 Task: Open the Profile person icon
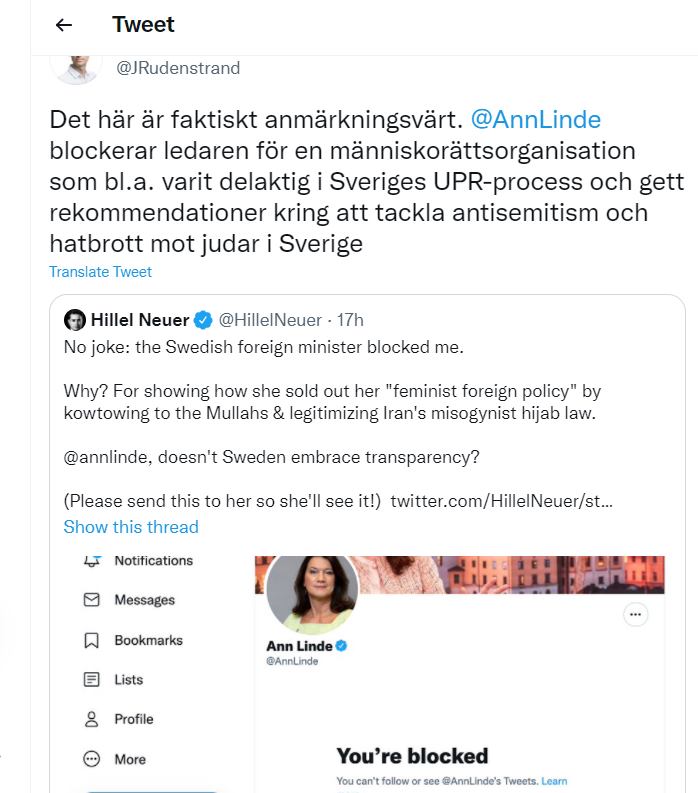(92, 719)
